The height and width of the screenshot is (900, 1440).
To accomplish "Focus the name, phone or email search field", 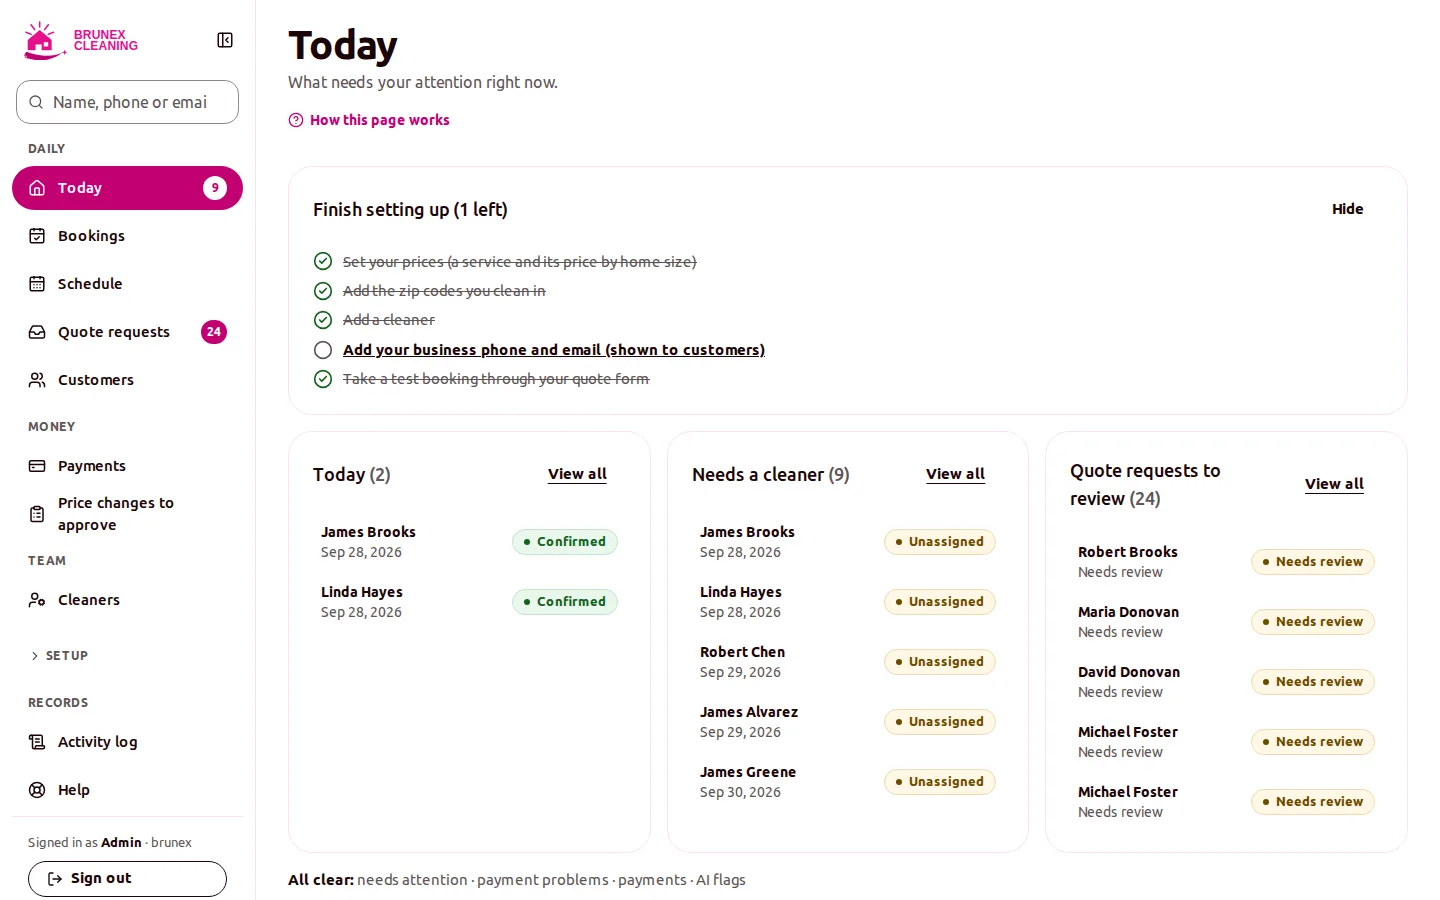I will (x=127, y=102).
